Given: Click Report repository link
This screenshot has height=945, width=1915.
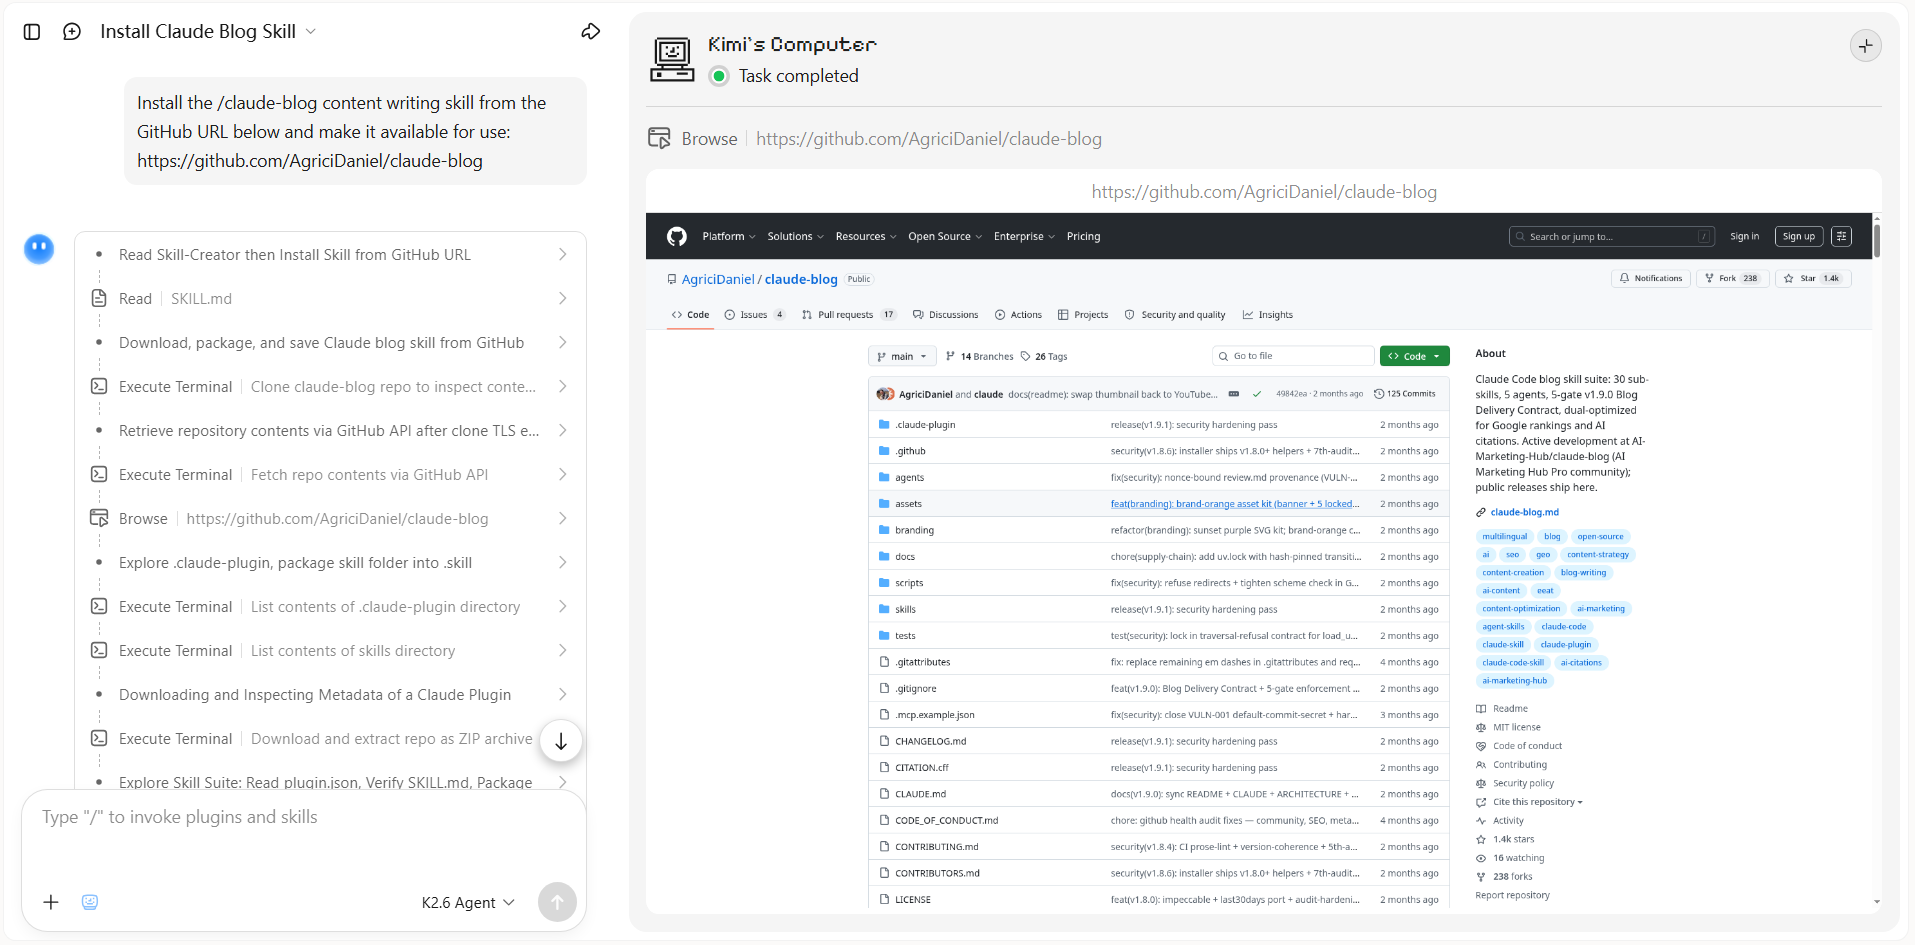Looking at the screenshot, I should pos(1512,896).
